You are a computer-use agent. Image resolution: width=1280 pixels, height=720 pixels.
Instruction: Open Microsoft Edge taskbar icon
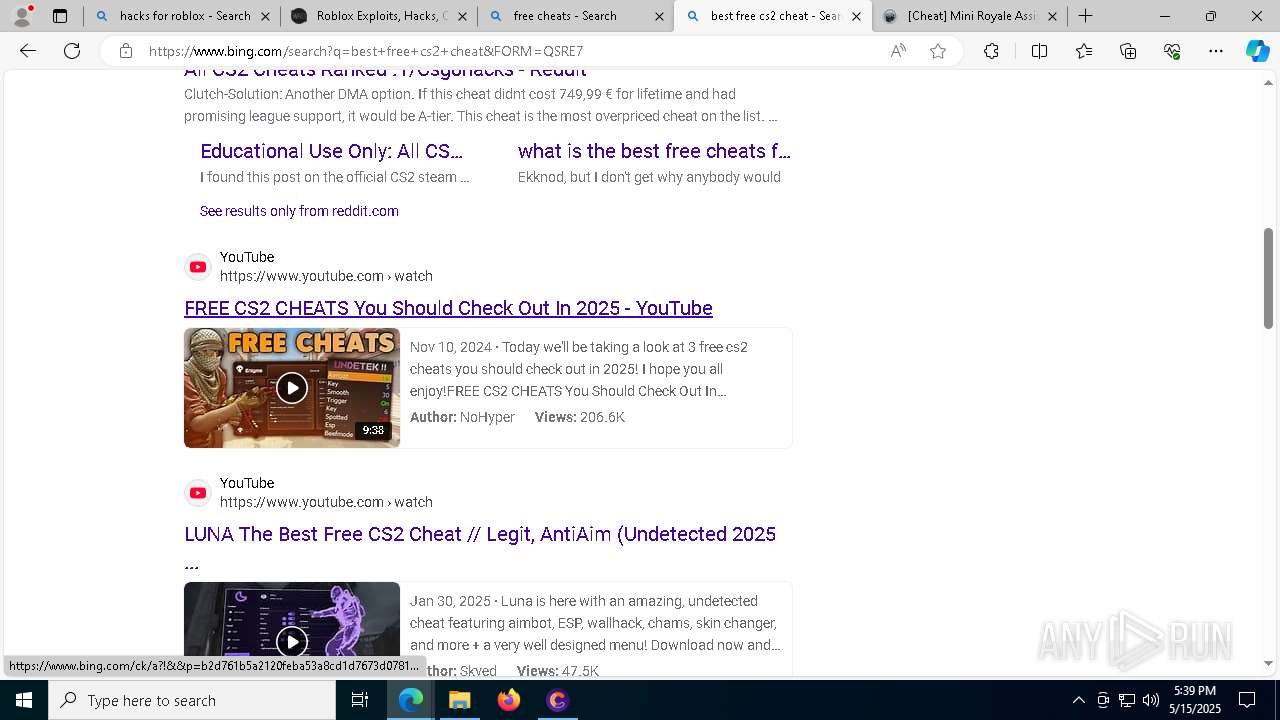pos(411,700)
